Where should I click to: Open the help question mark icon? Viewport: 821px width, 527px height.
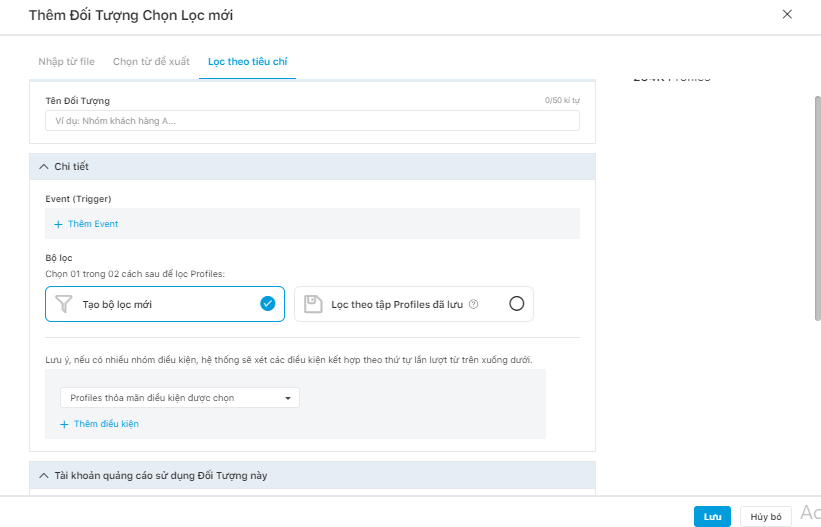pos(473,304)
